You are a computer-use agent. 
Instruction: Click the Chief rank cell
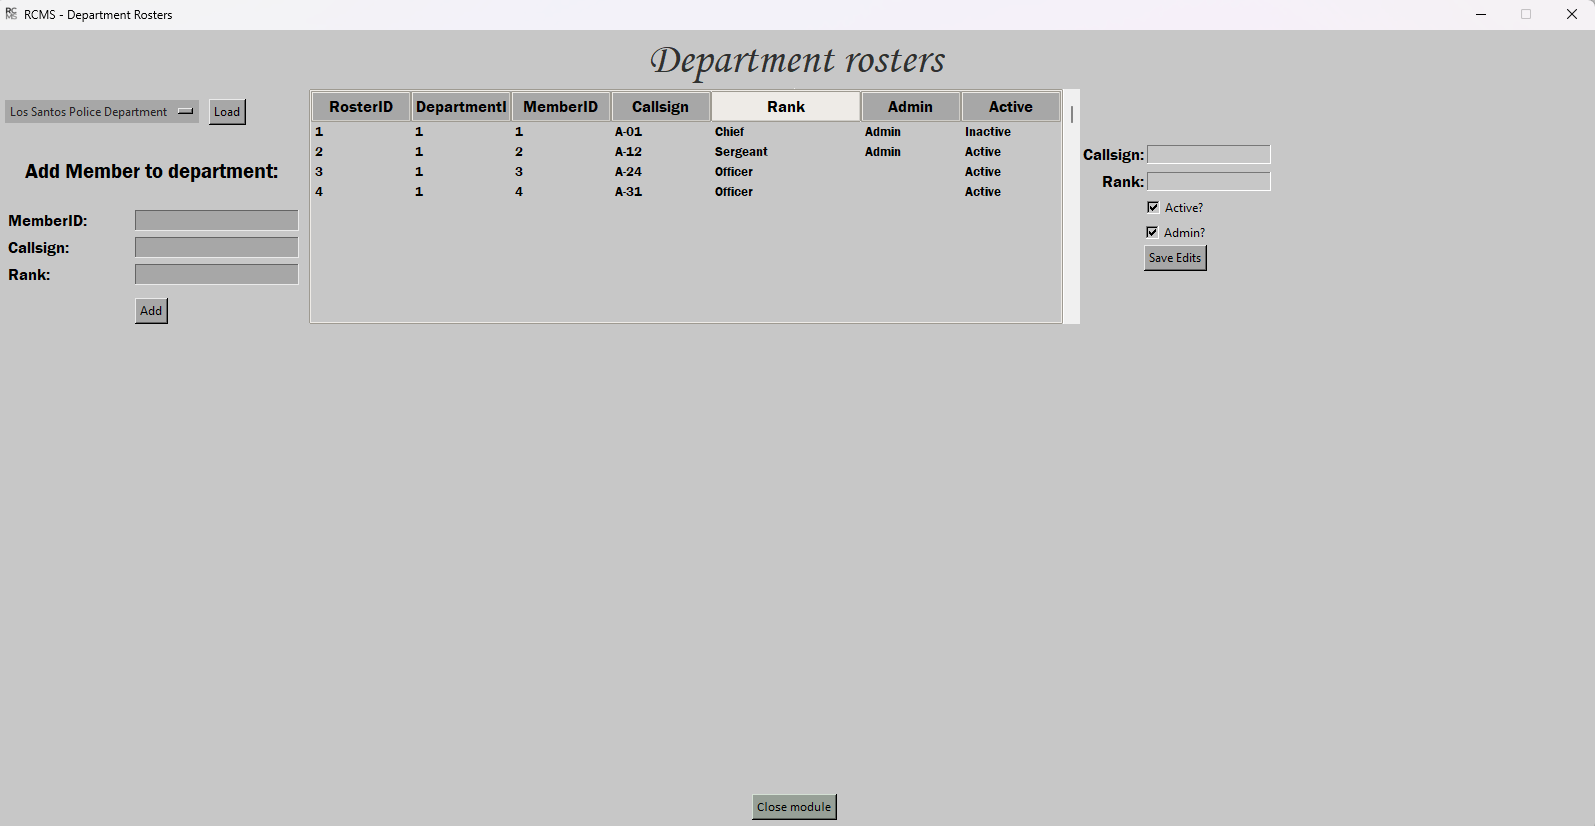(x=729, y=132)
